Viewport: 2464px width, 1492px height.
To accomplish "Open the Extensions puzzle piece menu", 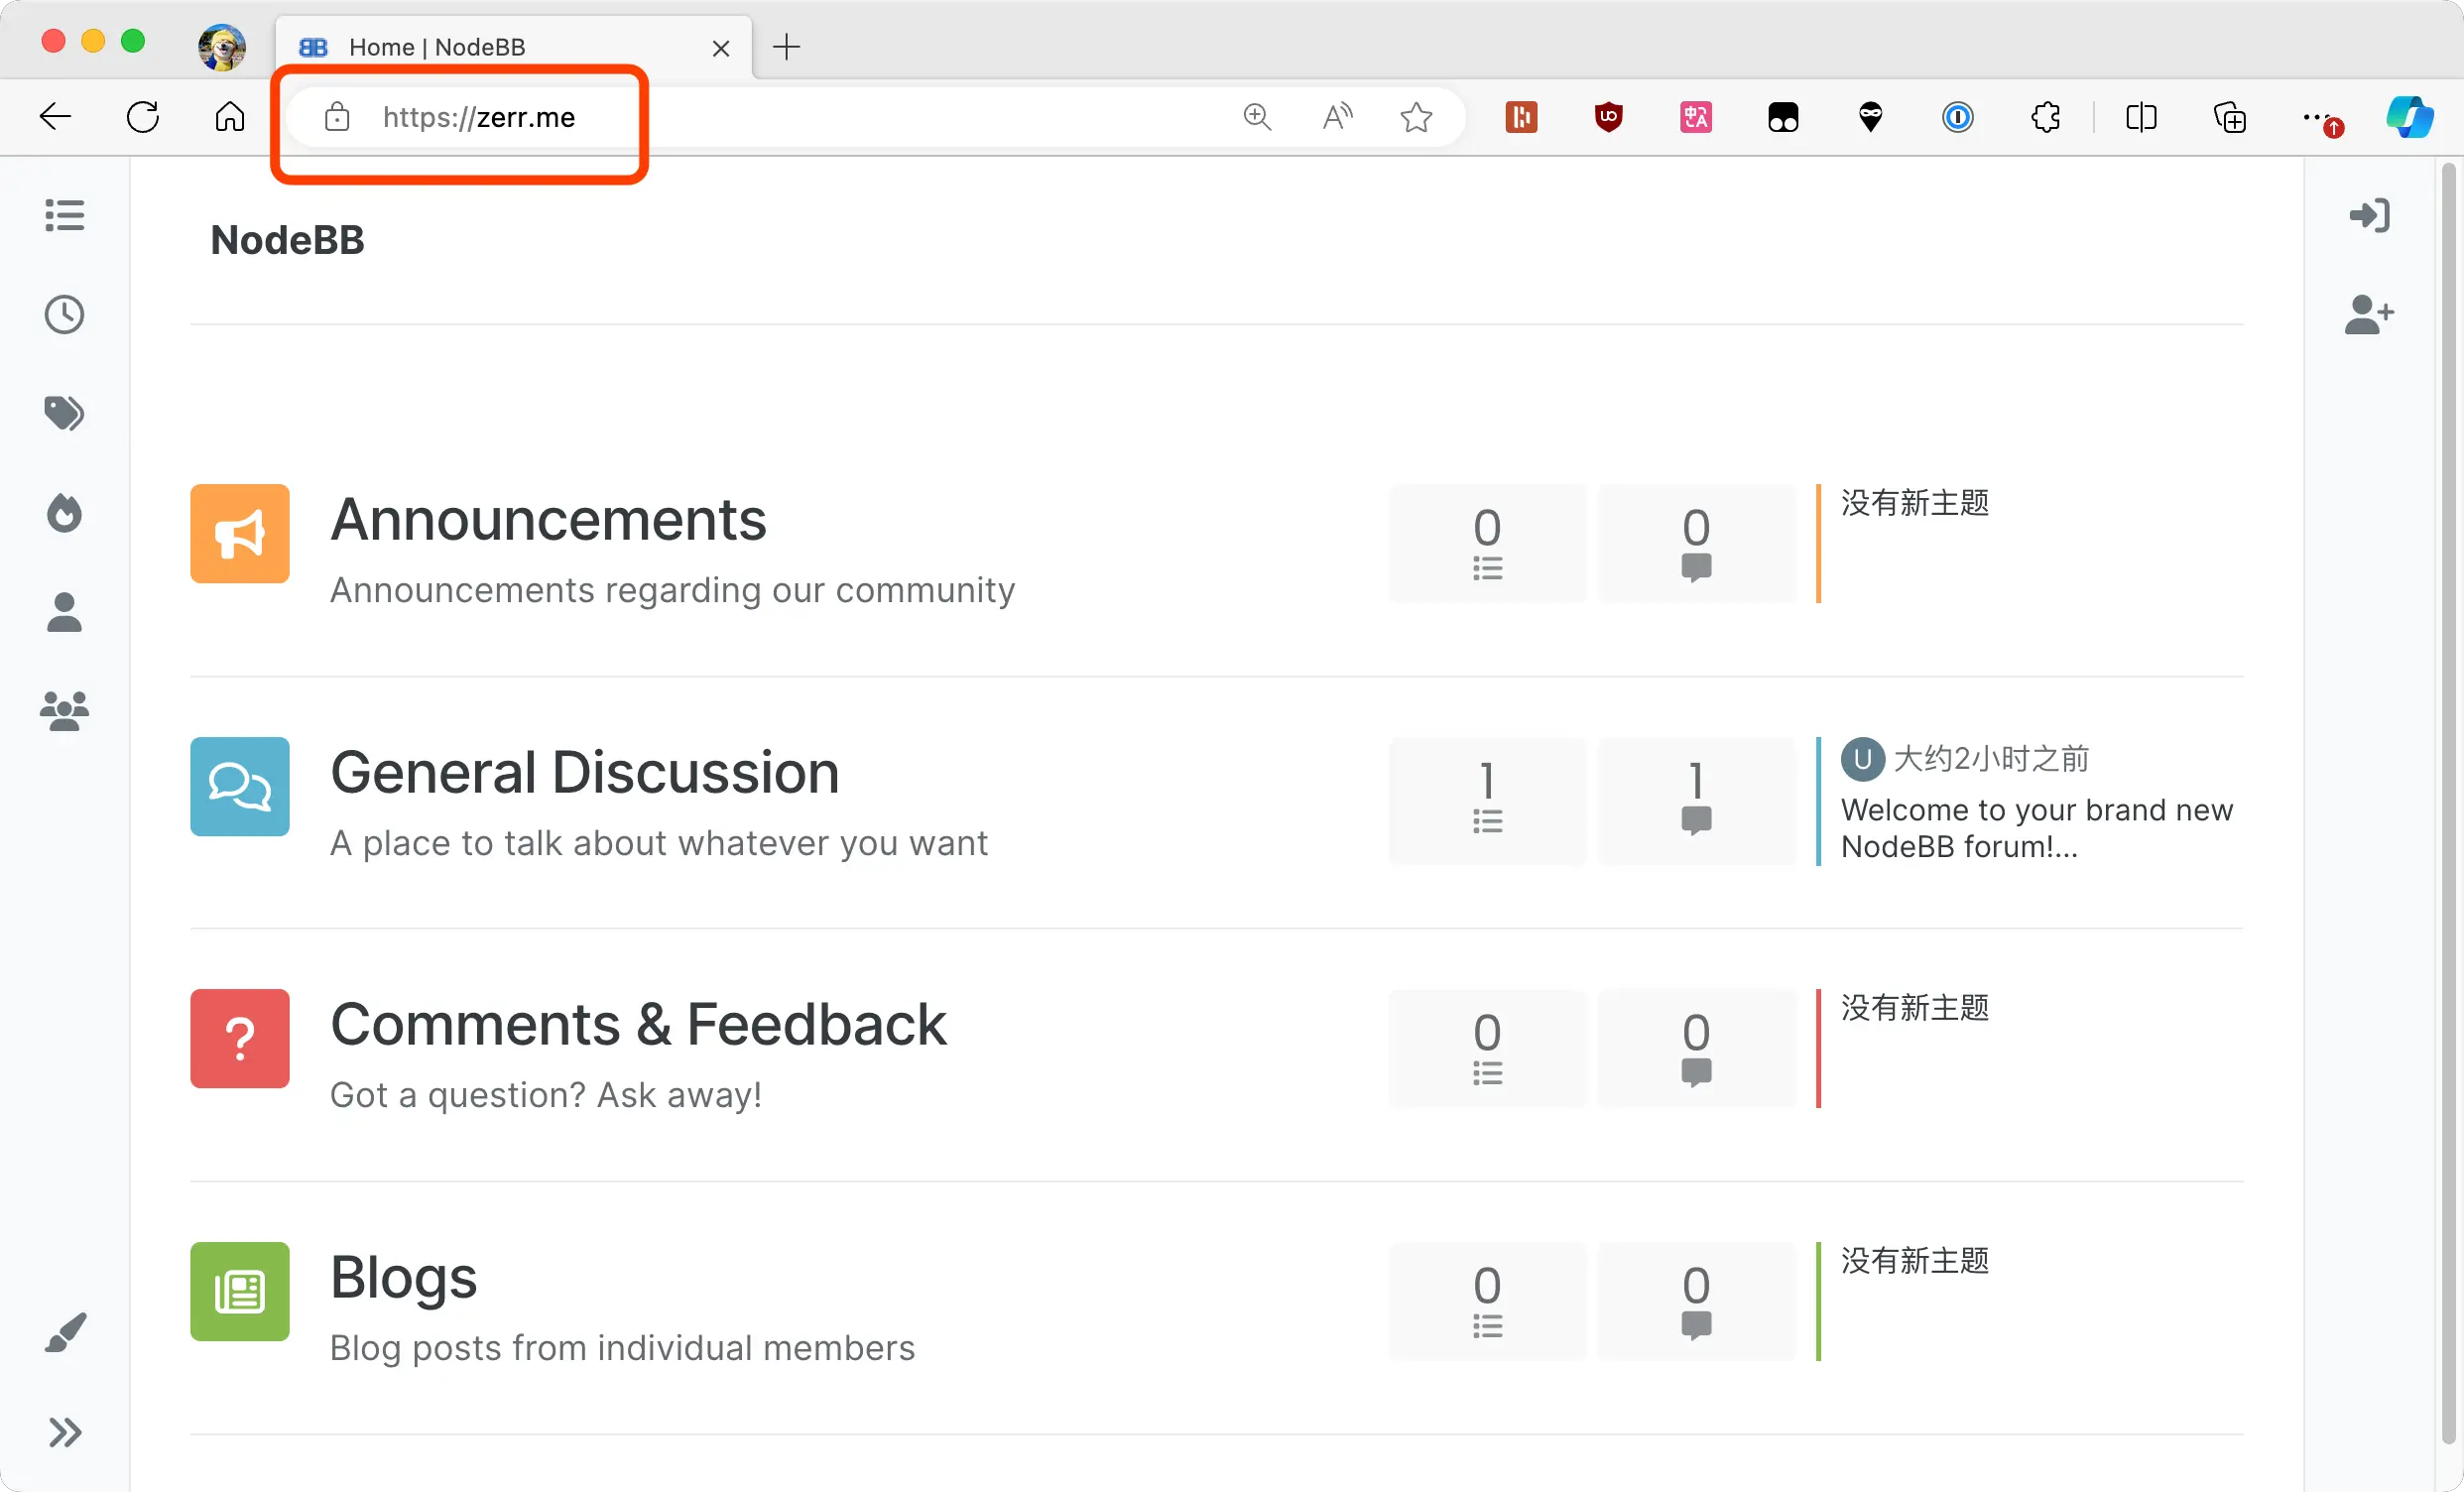I will point(2045,117).
